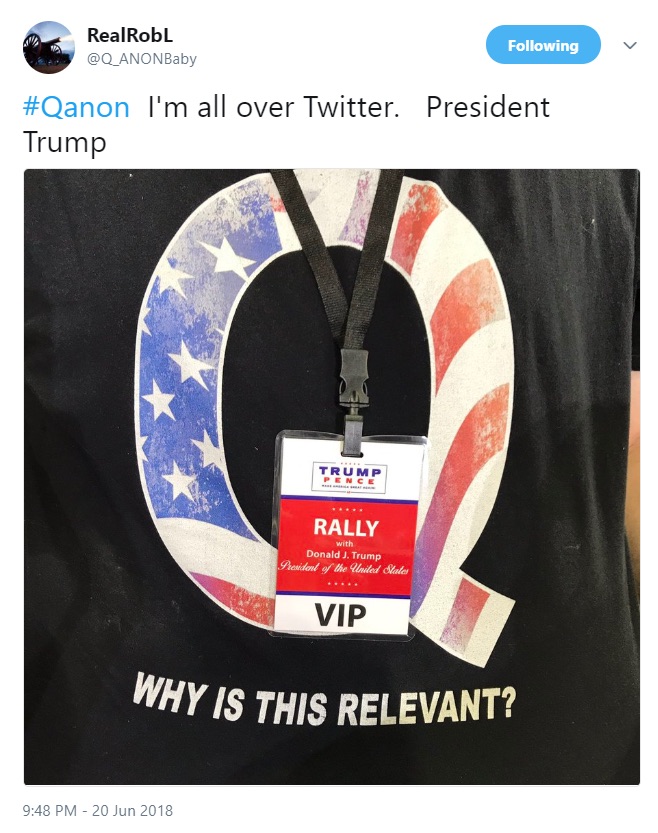The image size is (658, 833).
Task: Click the 'President of the United States' script line
Action: [x=344, y=568]
